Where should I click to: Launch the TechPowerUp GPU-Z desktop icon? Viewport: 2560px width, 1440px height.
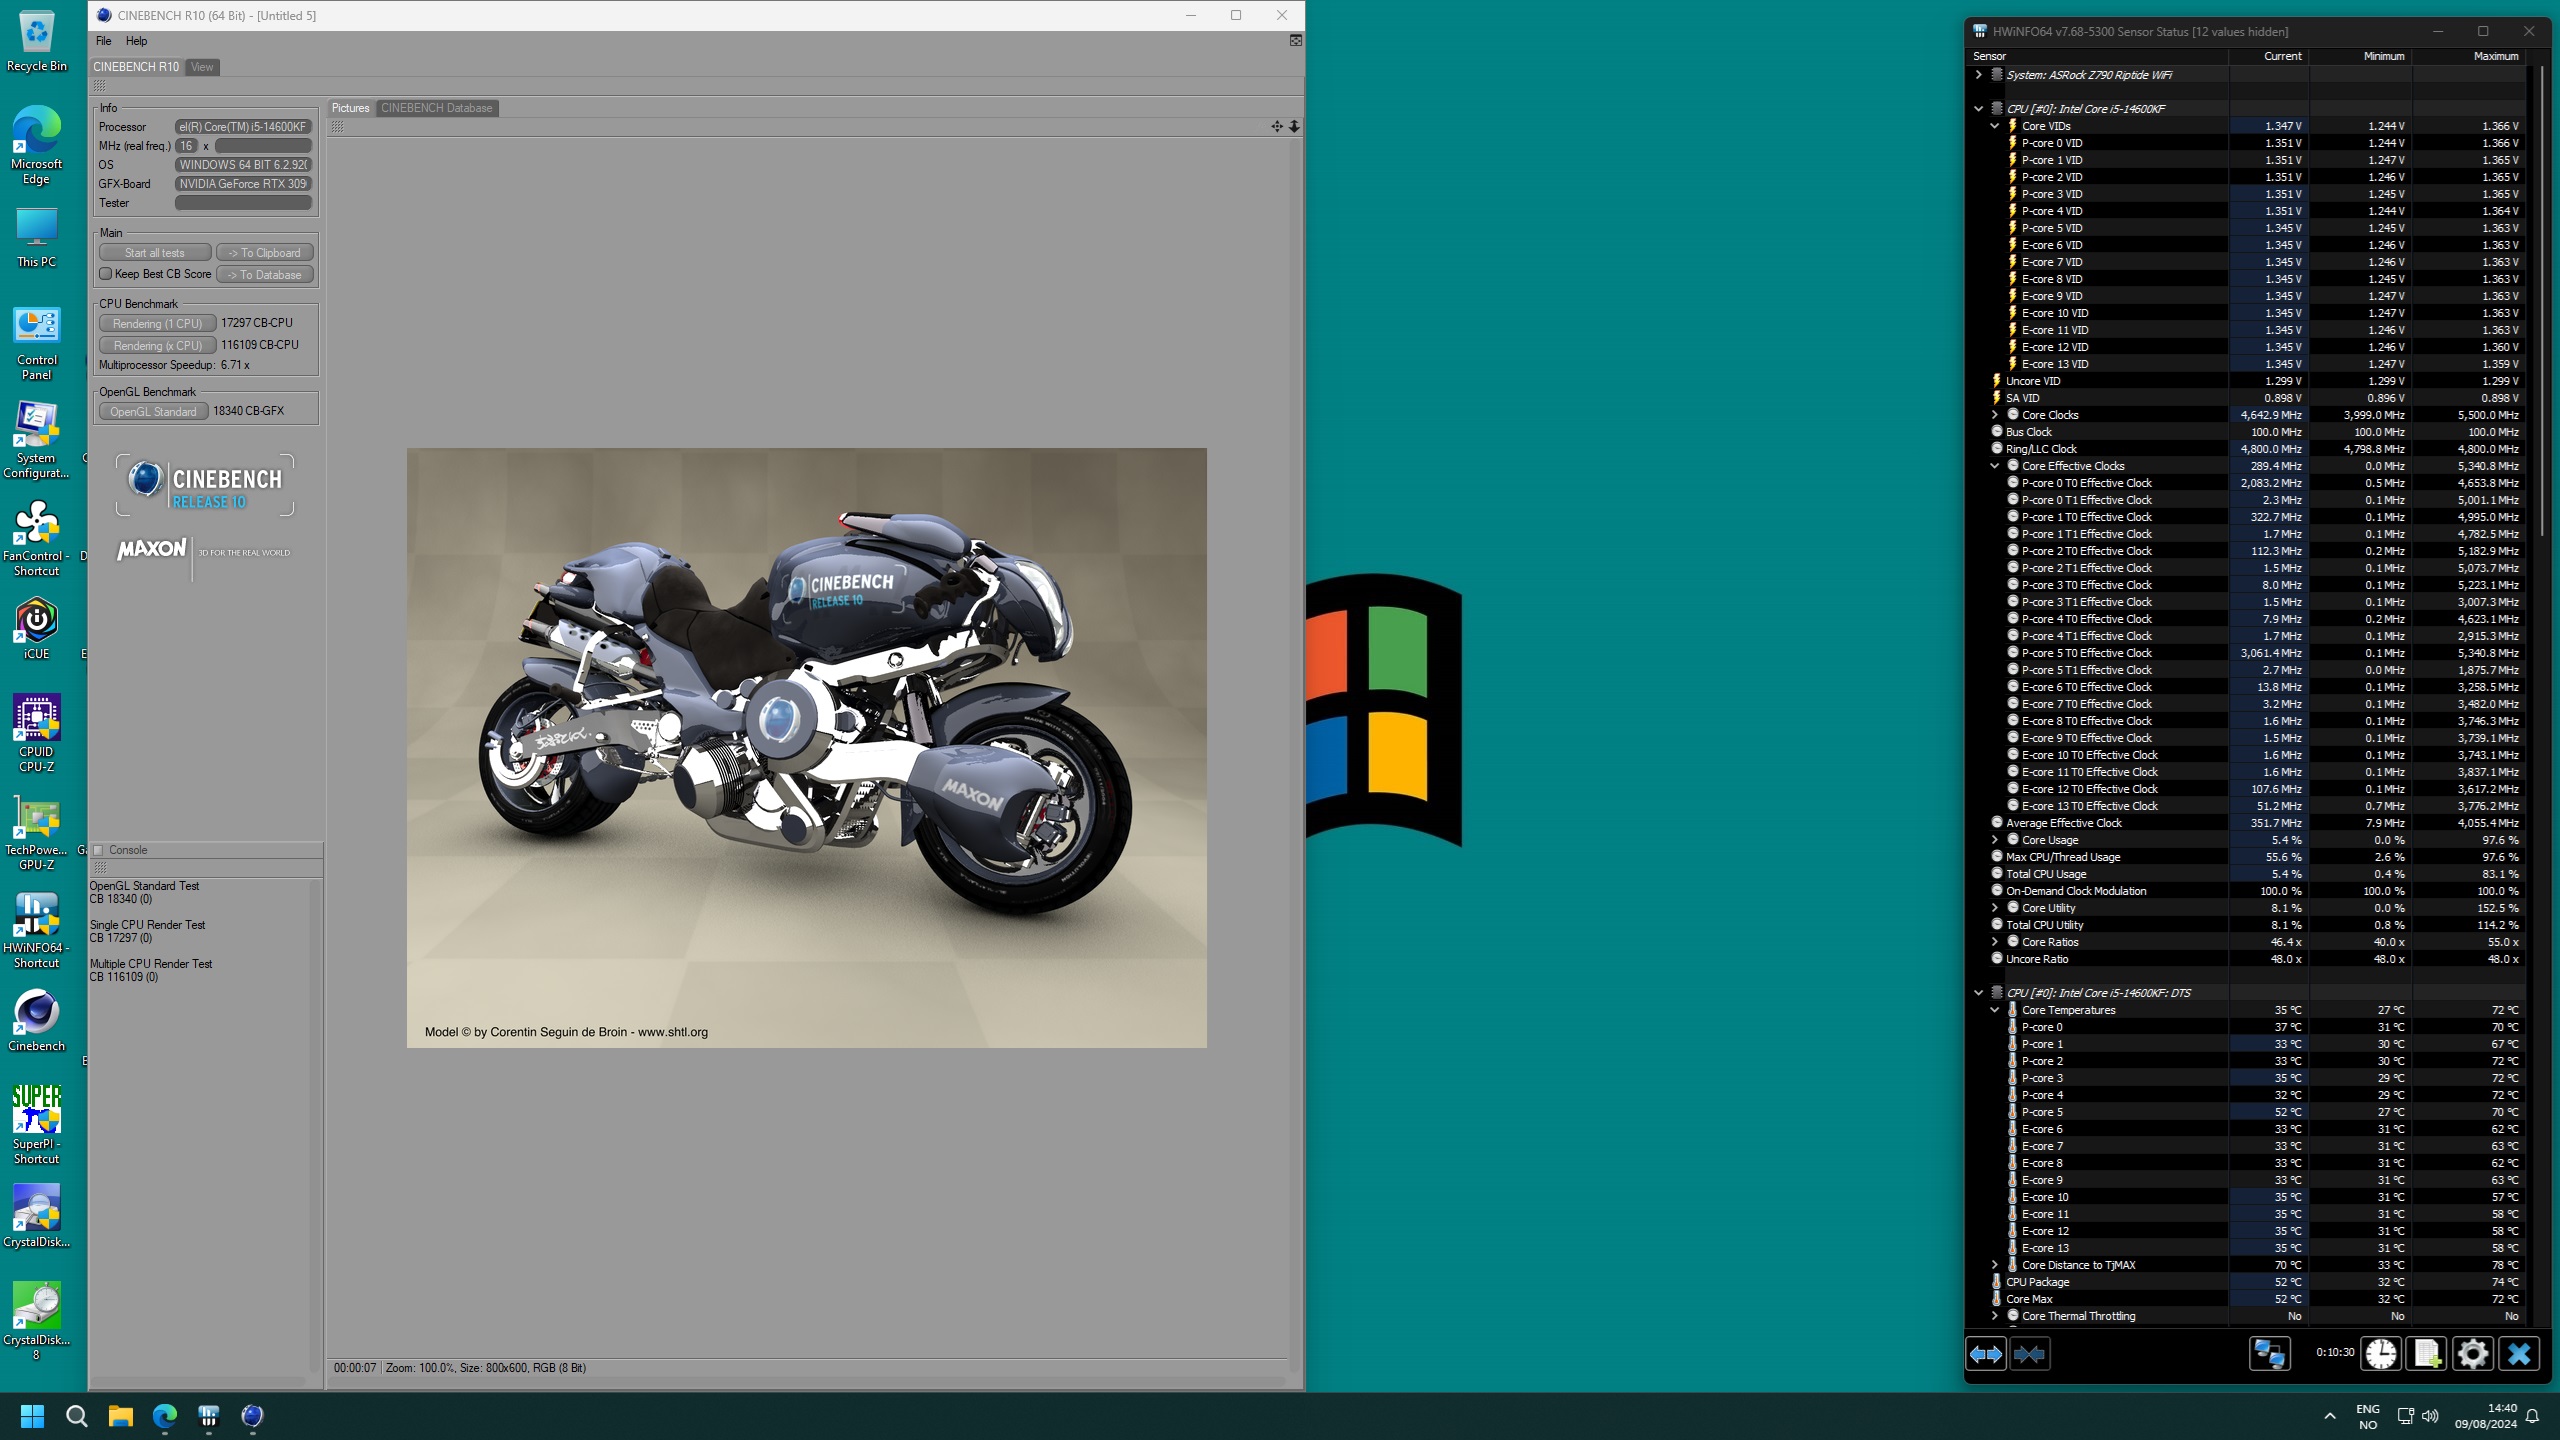point(36,833)
